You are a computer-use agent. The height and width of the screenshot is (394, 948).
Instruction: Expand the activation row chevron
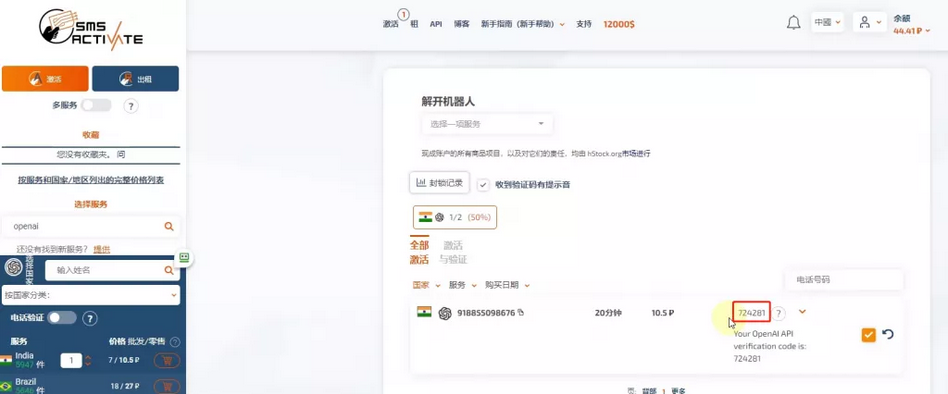pos(802,312)
